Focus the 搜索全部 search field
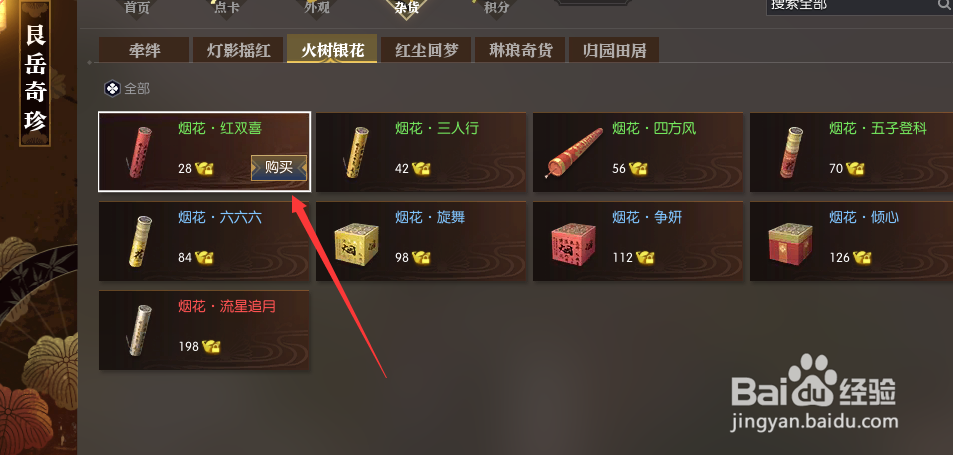Viewport: 953px width, 455px height. (852, 6)
